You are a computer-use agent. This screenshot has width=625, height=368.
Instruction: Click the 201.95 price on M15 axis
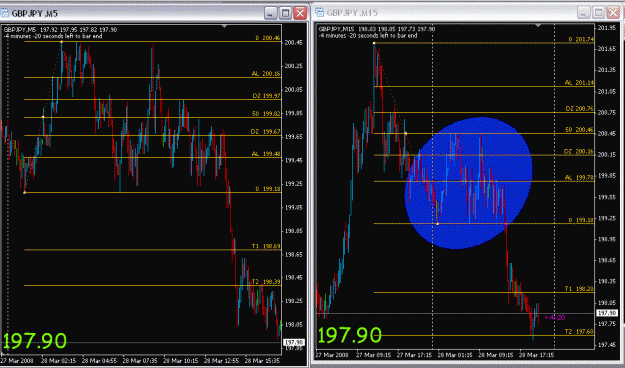click(607, 28)
